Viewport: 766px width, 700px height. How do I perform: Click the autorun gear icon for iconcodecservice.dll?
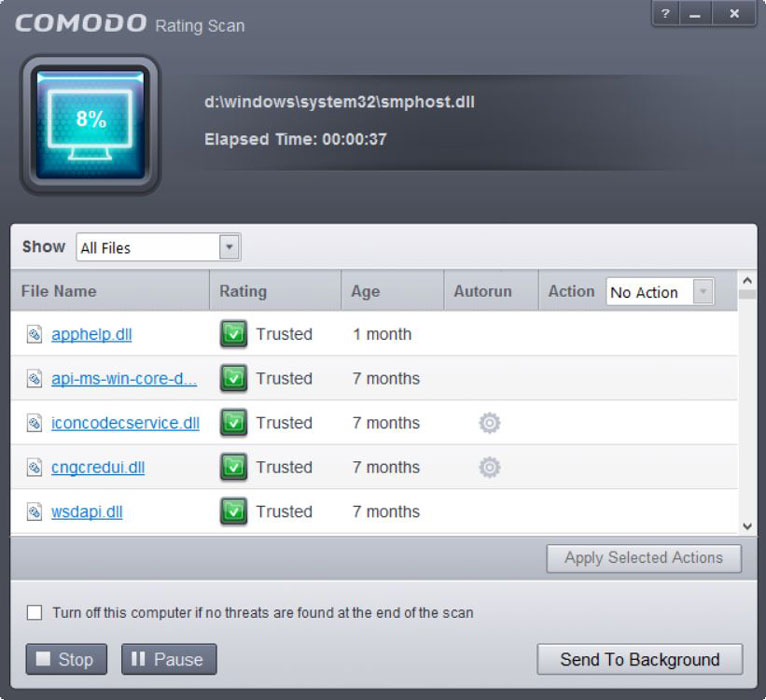[489, 423]
